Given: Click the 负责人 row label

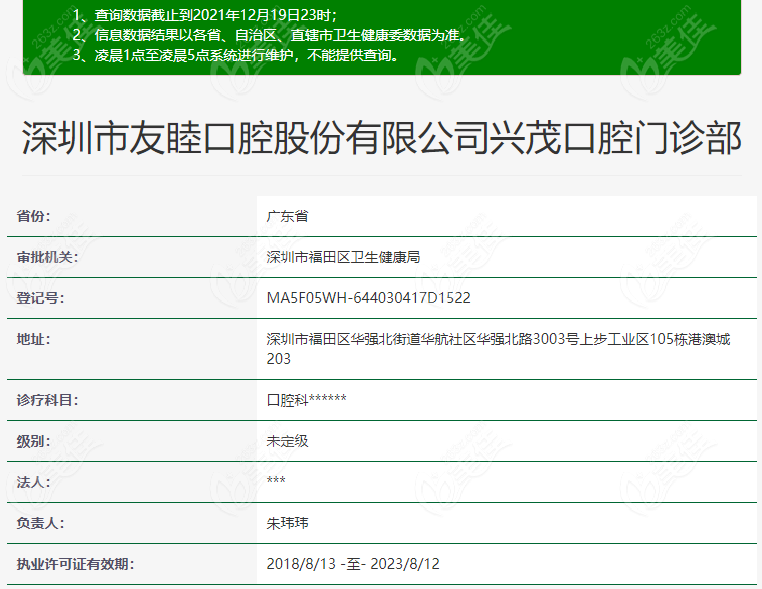Looking at the screenshot, I should click(40, 523).
